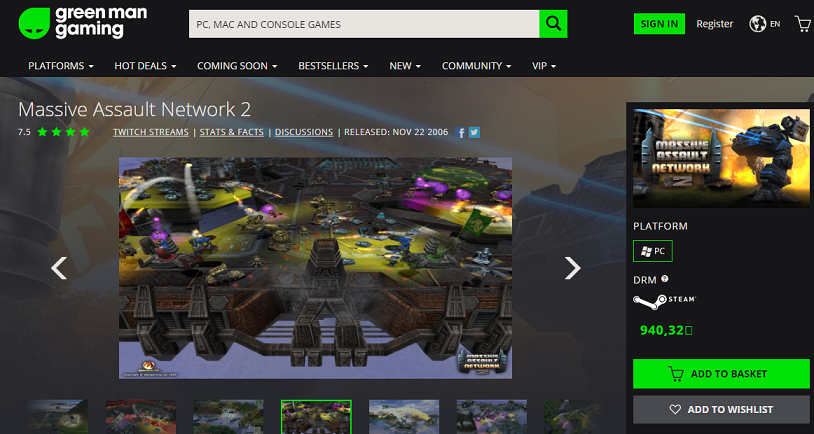This screenshot has height=434, width=814.
Task: Expand the New menu
Action: (x=405, y=66)
